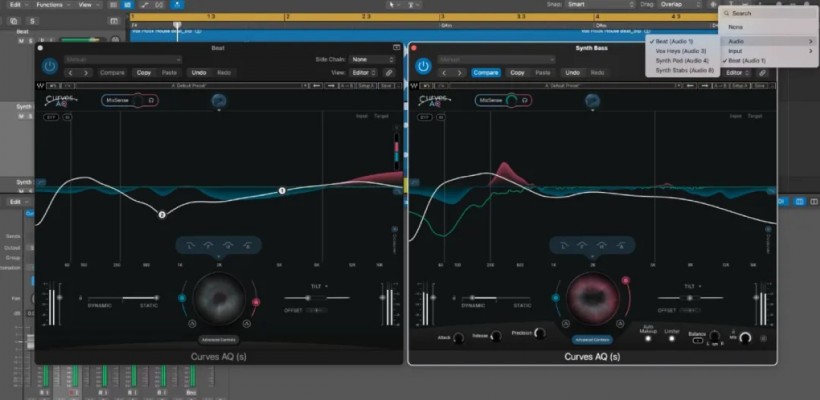Click blue learn orb in Synth Bass plugin
Screen dimensions: 820x400
(593, 100)
